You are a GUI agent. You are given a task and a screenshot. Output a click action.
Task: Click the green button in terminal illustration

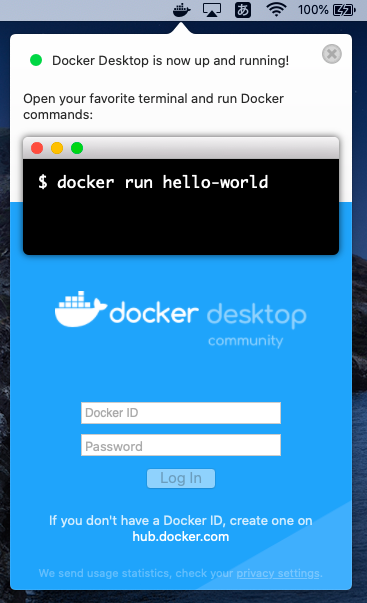(x=77, y=148)
